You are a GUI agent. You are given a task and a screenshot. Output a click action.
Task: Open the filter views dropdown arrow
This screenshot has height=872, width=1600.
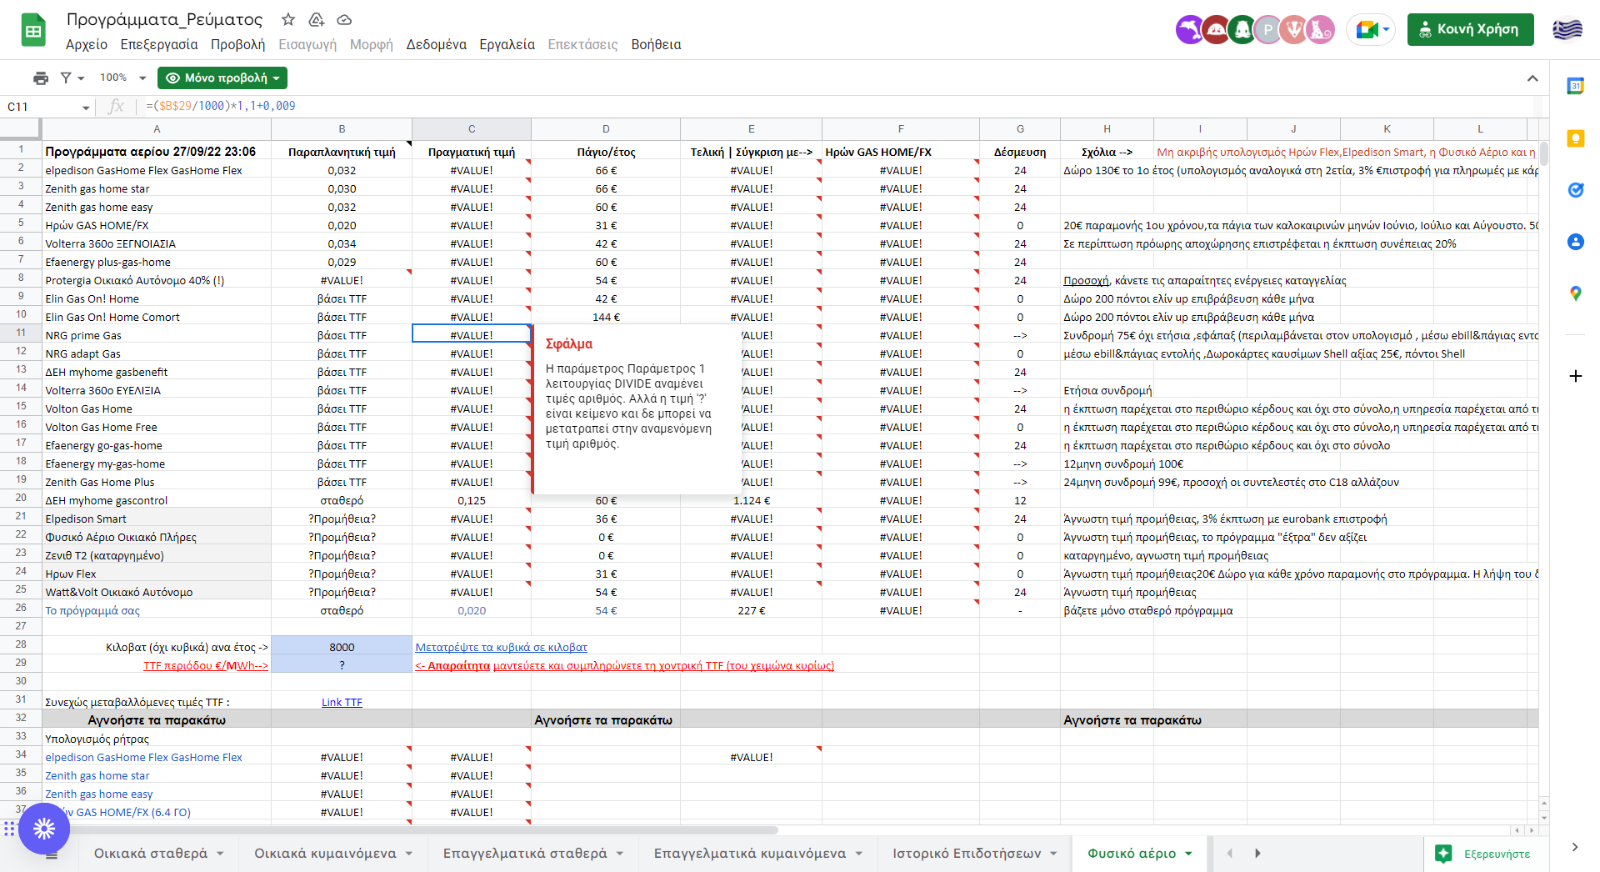[80, 78]
